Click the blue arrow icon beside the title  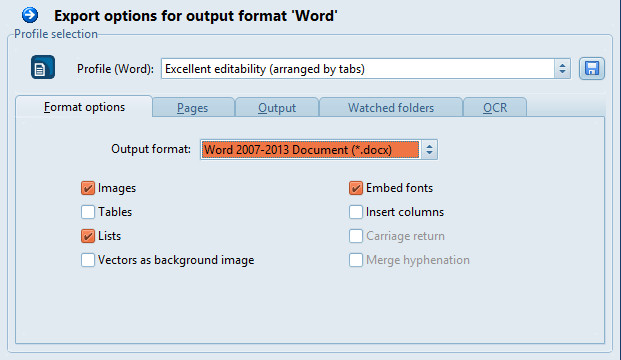[x=30, y=15]
